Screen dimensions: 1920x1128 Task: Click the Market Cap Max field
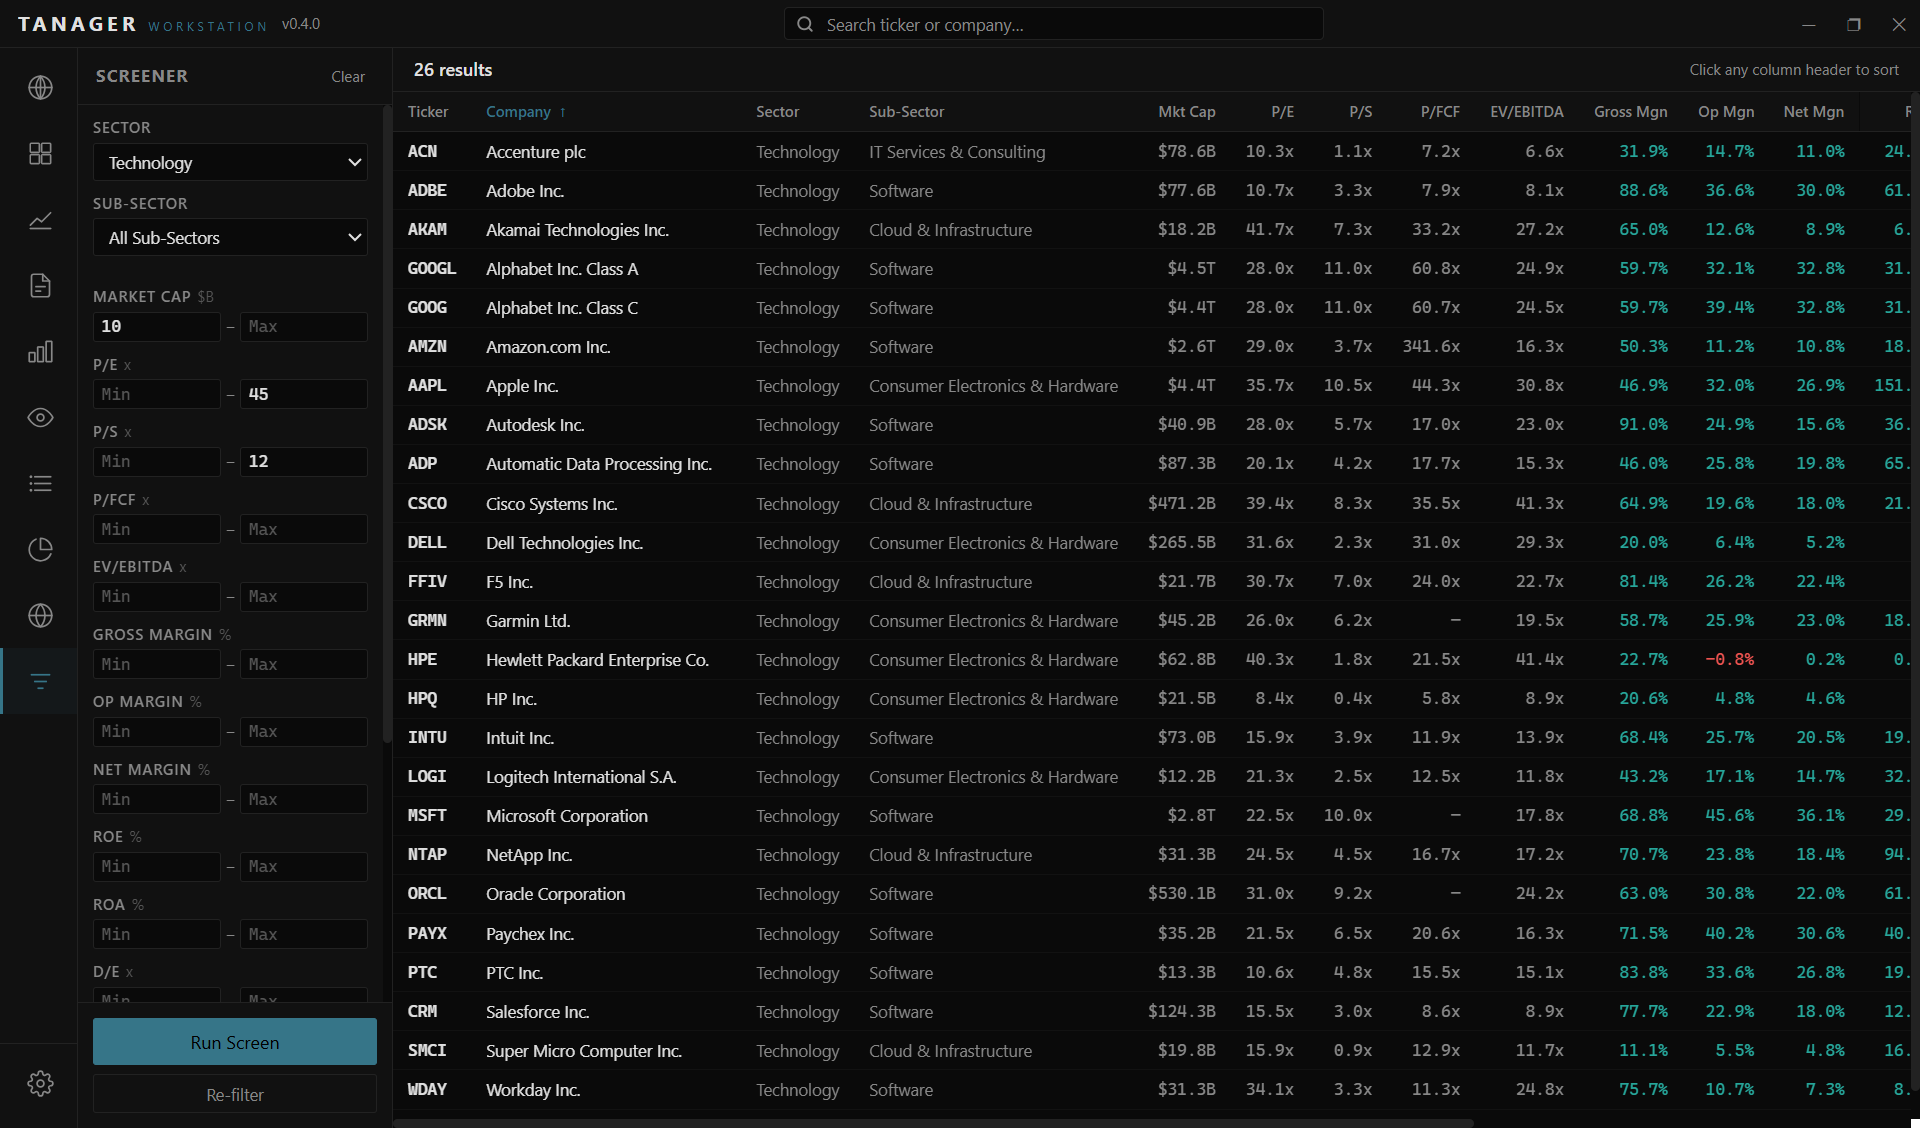coord(304,327)
